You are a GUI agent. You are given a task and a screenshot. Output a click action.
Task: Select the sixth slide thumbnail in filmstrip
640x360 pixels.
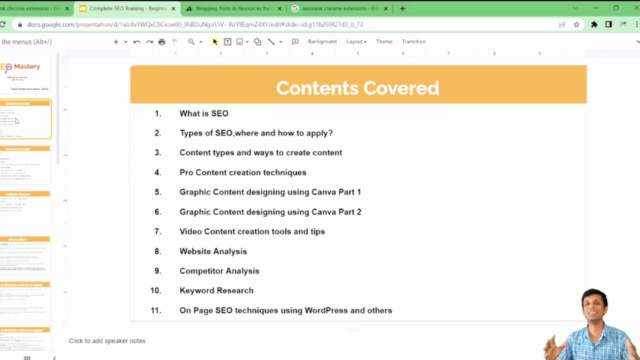click(25, 300)
